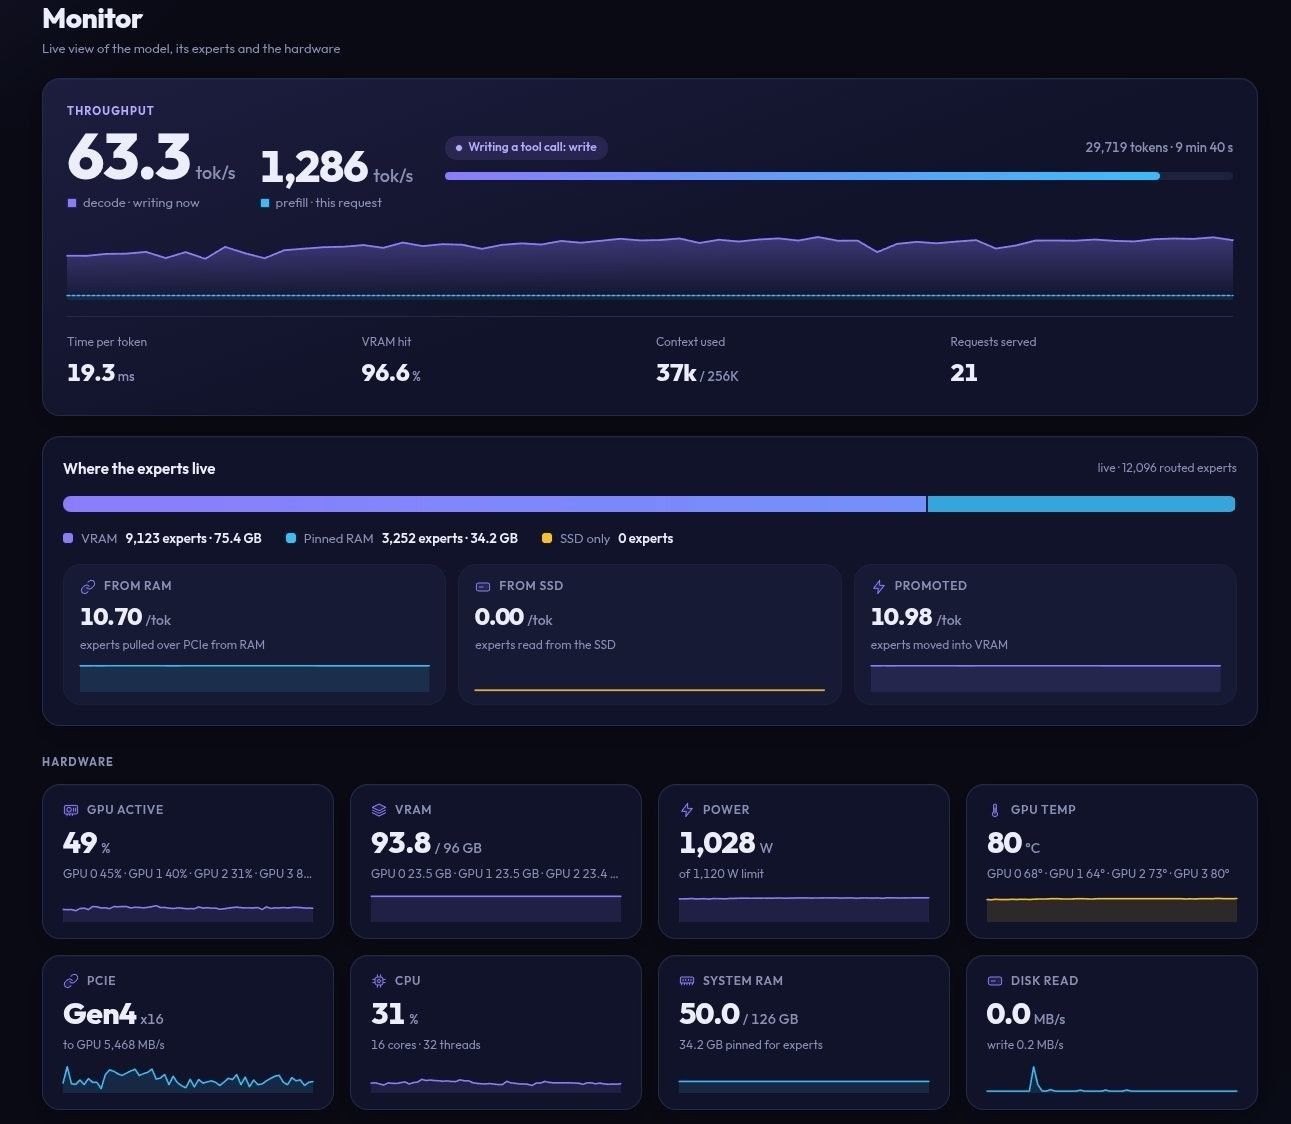1291x1124 pixels.
Task: Click the link icon beside FROM RAM
Action: click(87, 587)
